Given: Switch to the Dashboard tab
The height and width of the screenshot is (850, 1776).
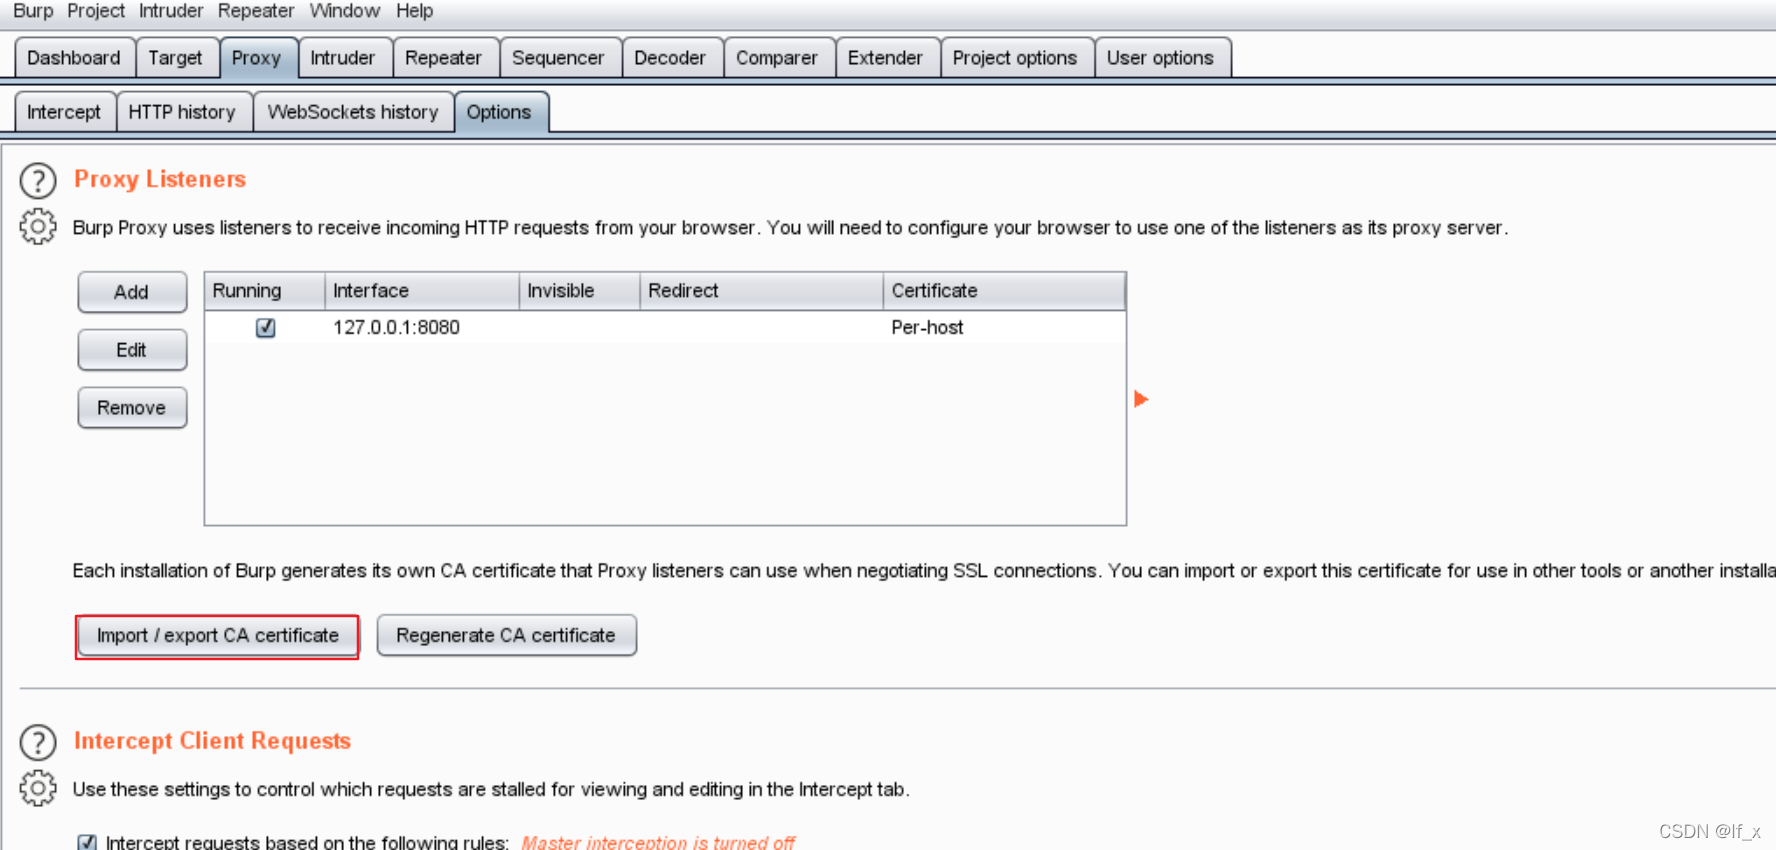Looking at the screenshot, I should coord(74,58).
